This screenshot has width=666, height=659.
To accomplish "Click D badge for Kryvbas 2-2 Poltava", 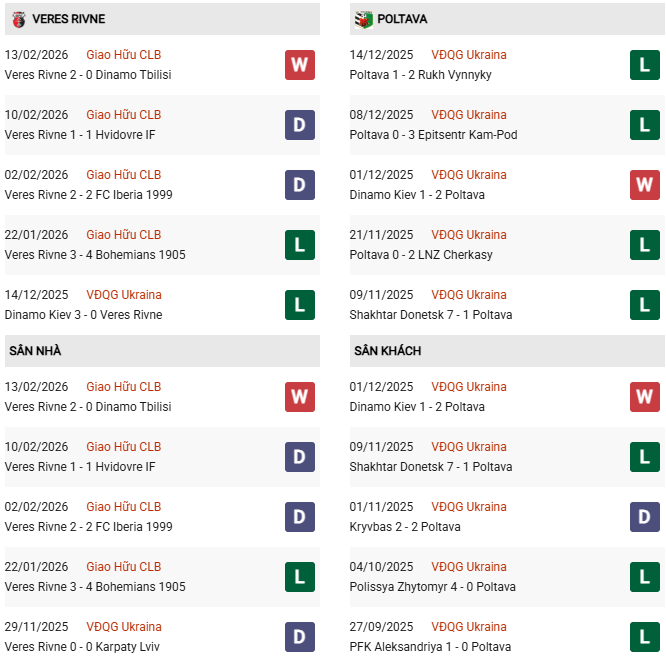I will 645,517.
